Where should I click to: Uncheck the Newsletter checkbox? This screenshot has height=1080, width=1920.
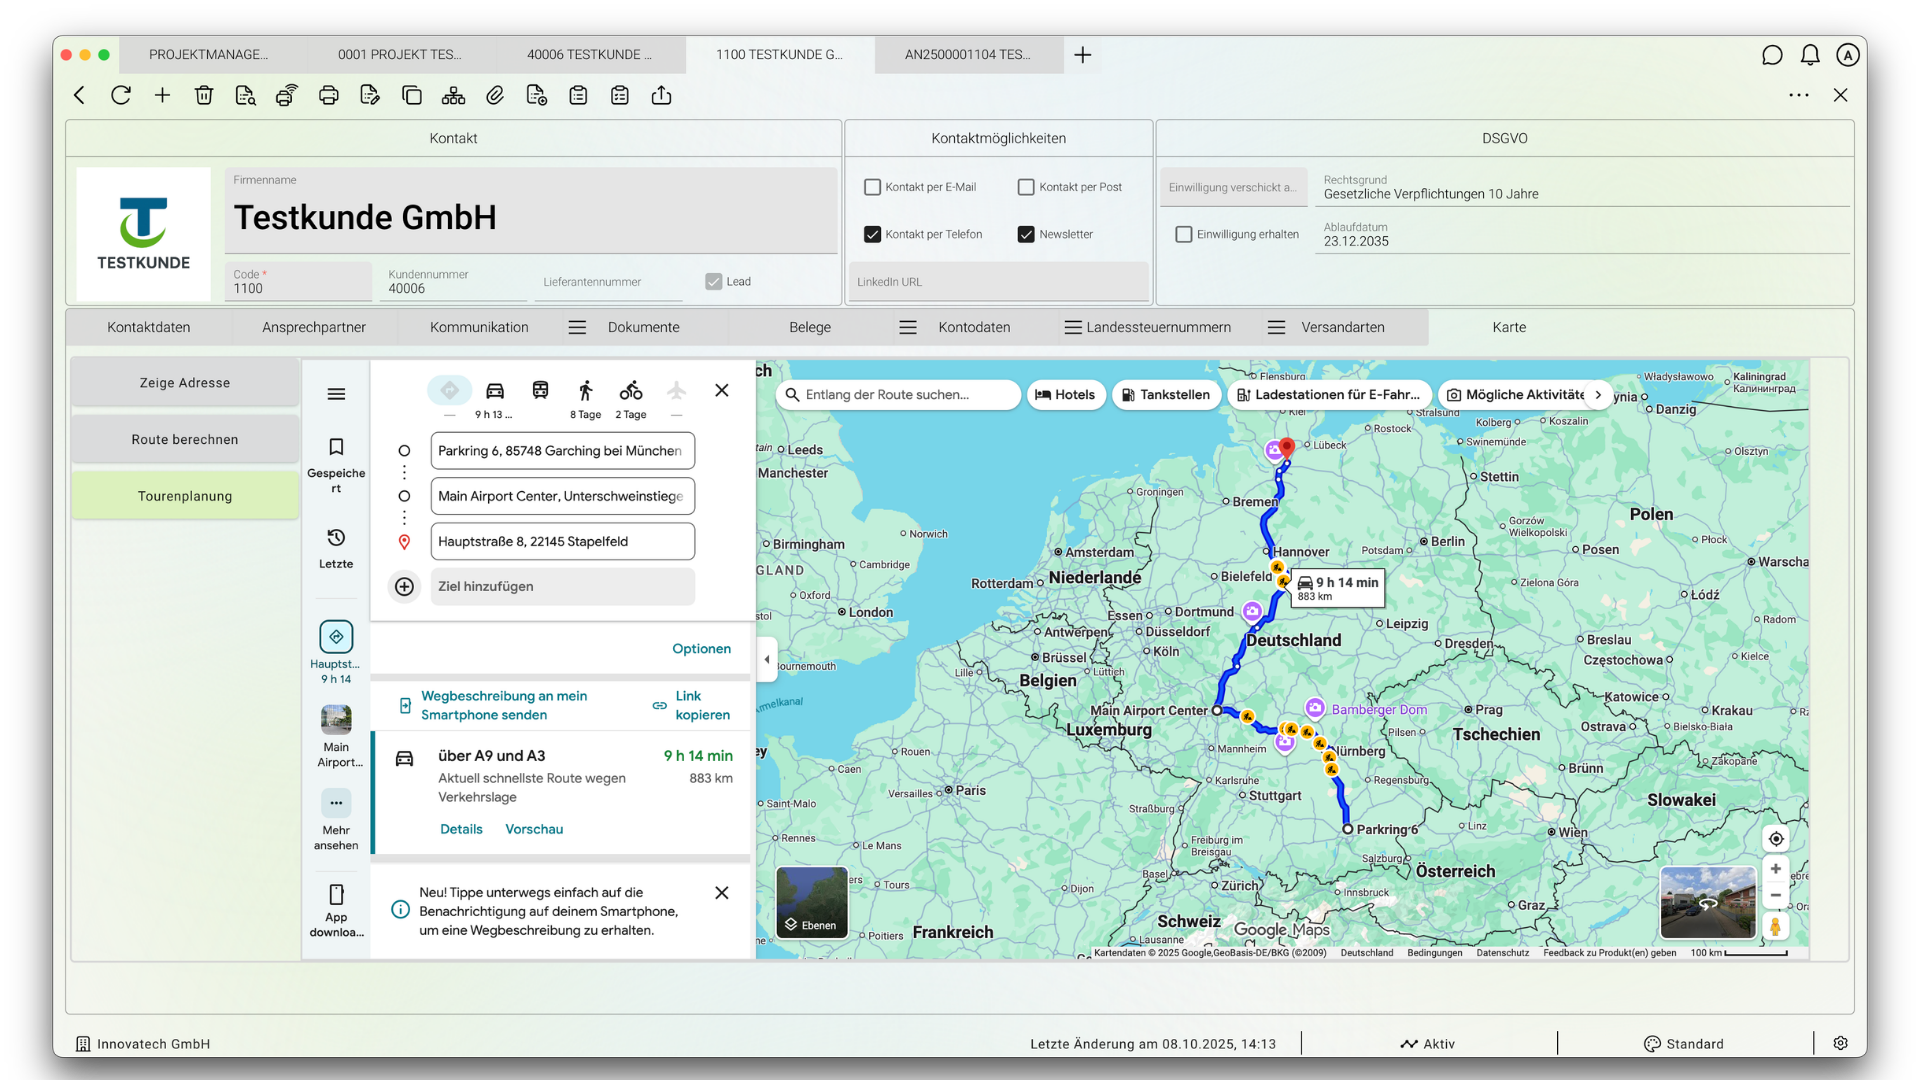1026,234
